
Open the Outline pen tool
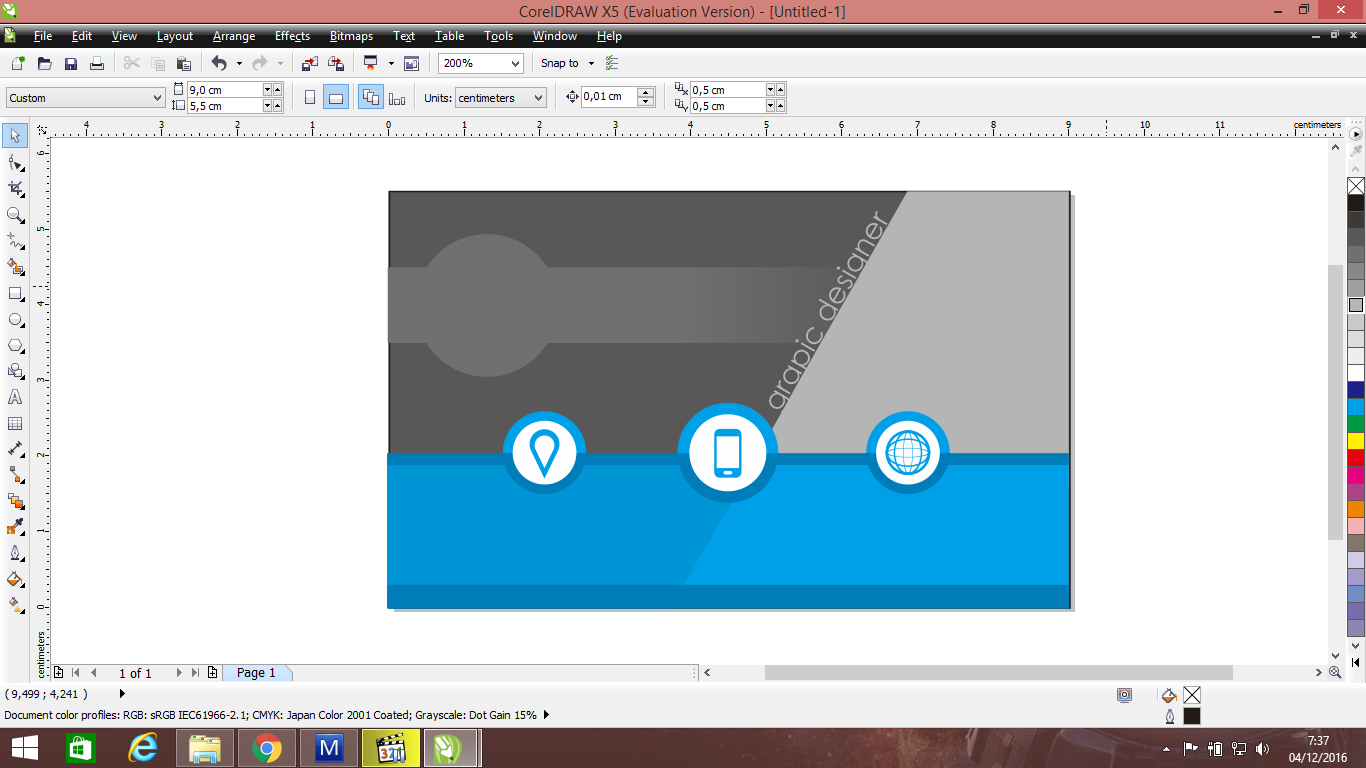pos(15,553)
